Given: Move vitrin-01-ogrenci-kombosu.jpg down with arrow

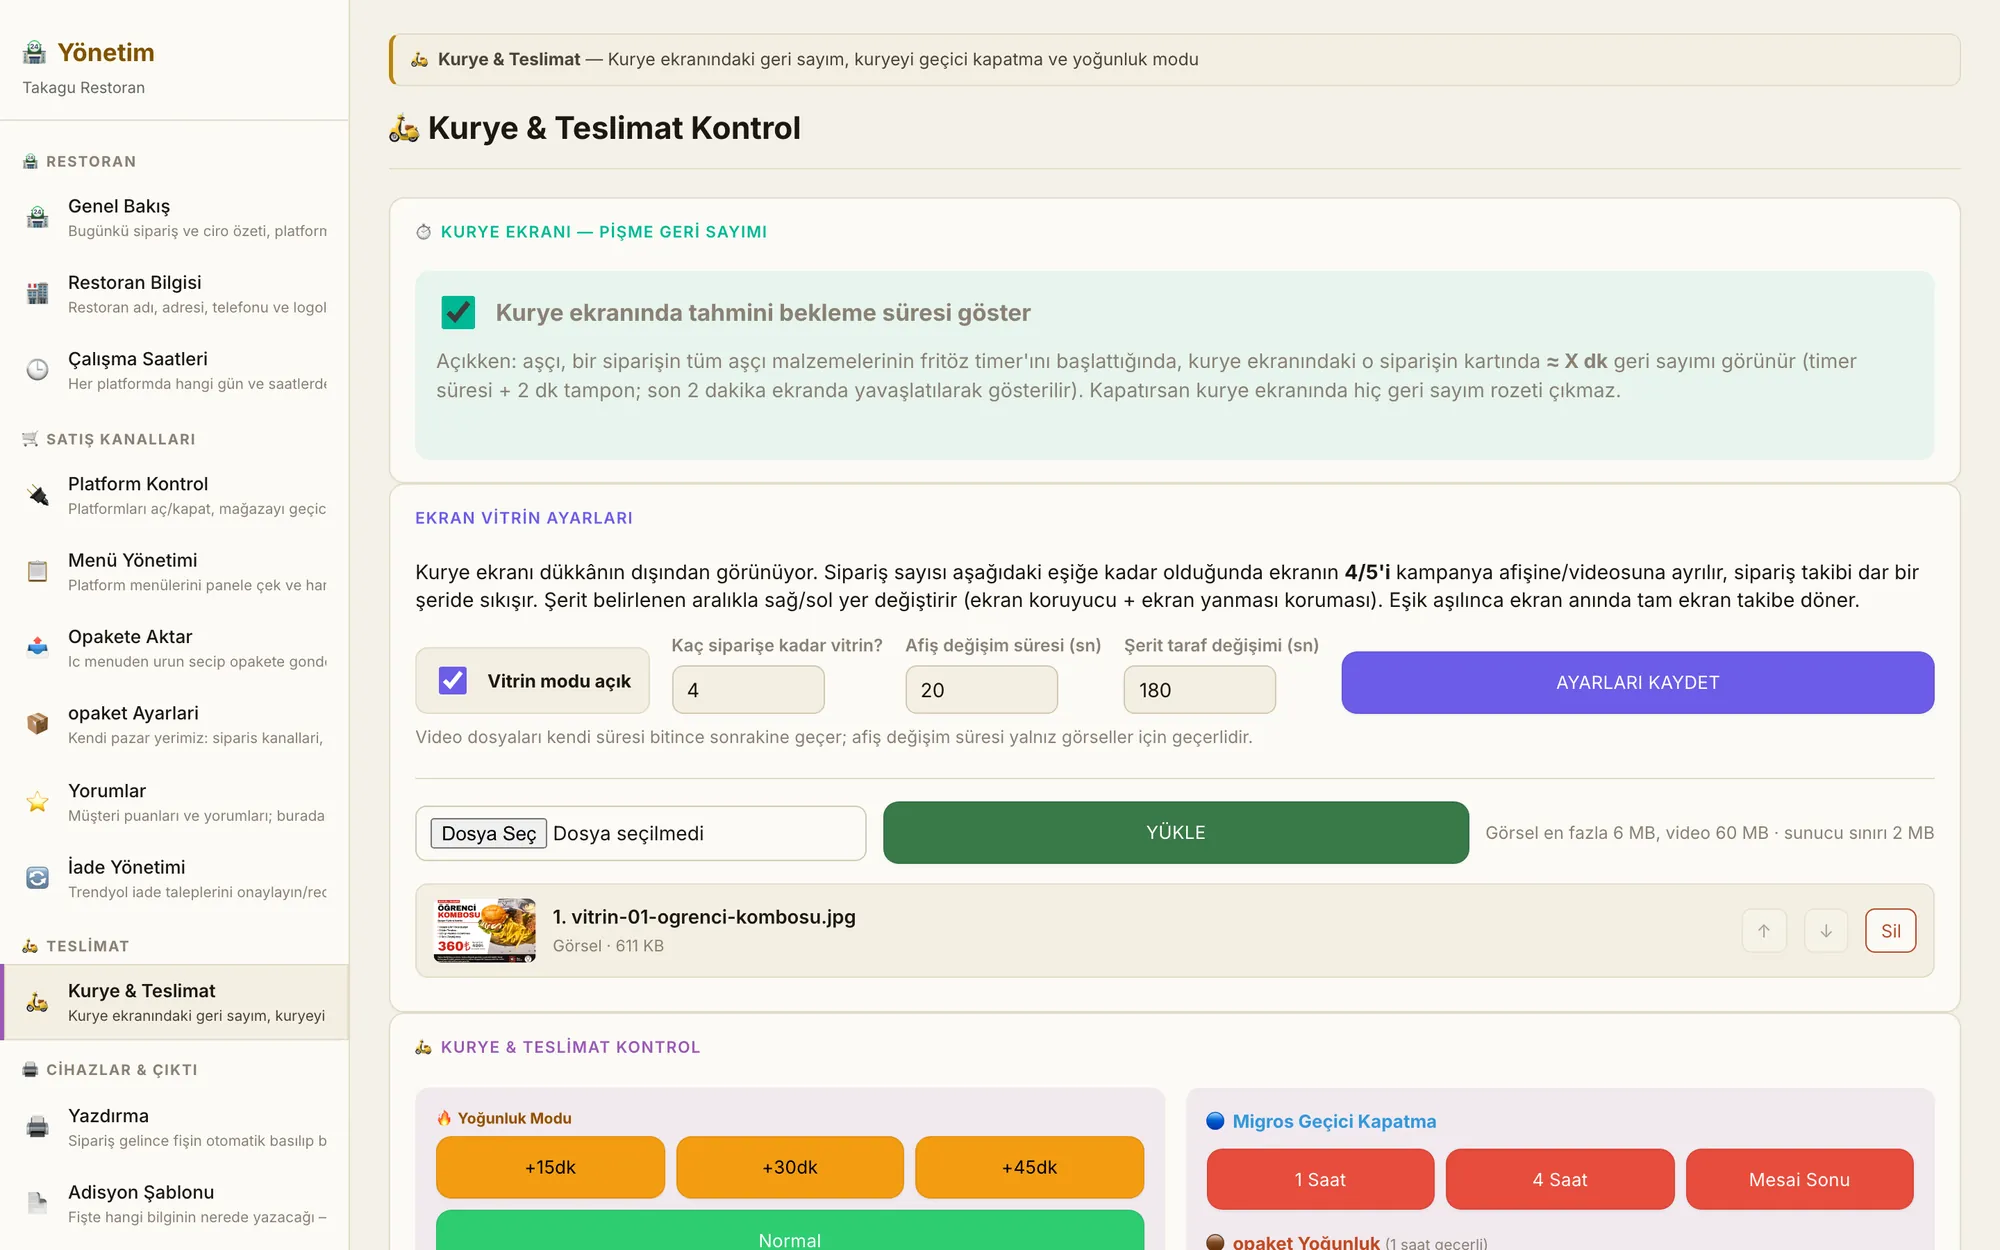Looking at the screenshot, I should [x=1826, y=931].
